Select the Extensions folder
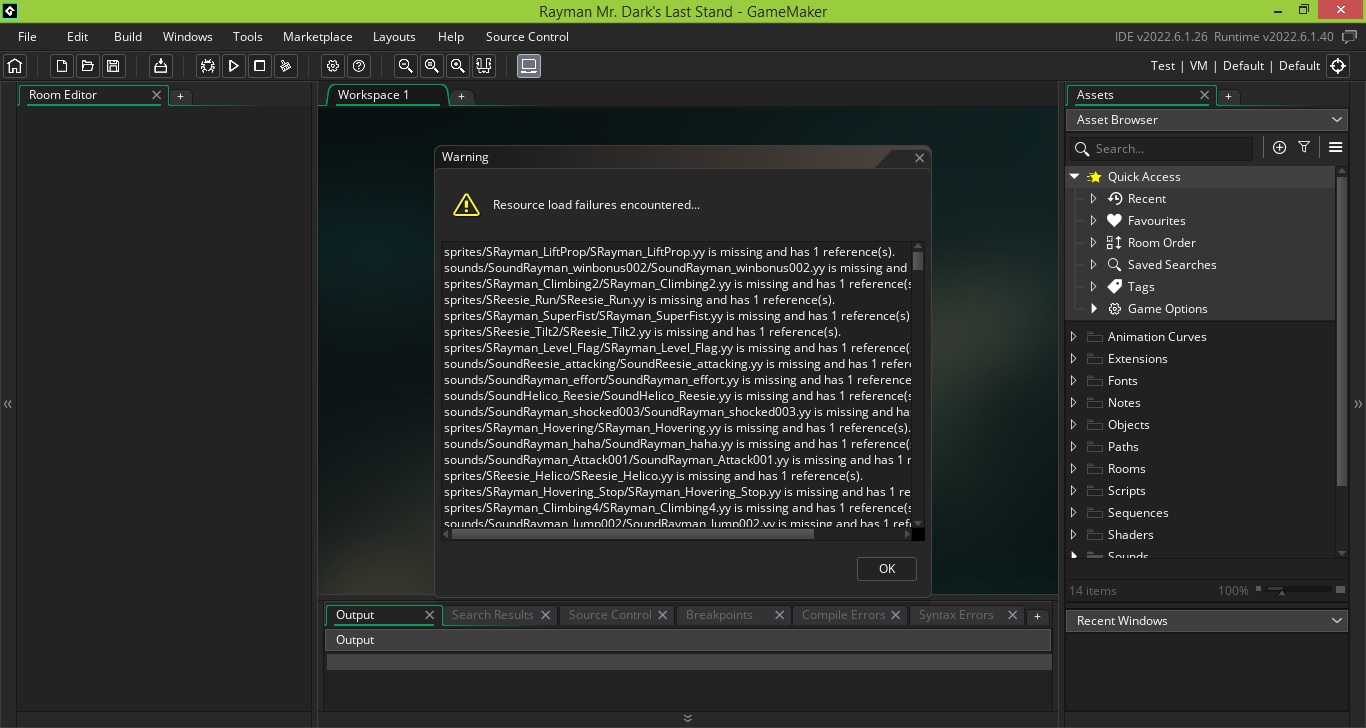1366x728 pixels. tap(1137, 359)
